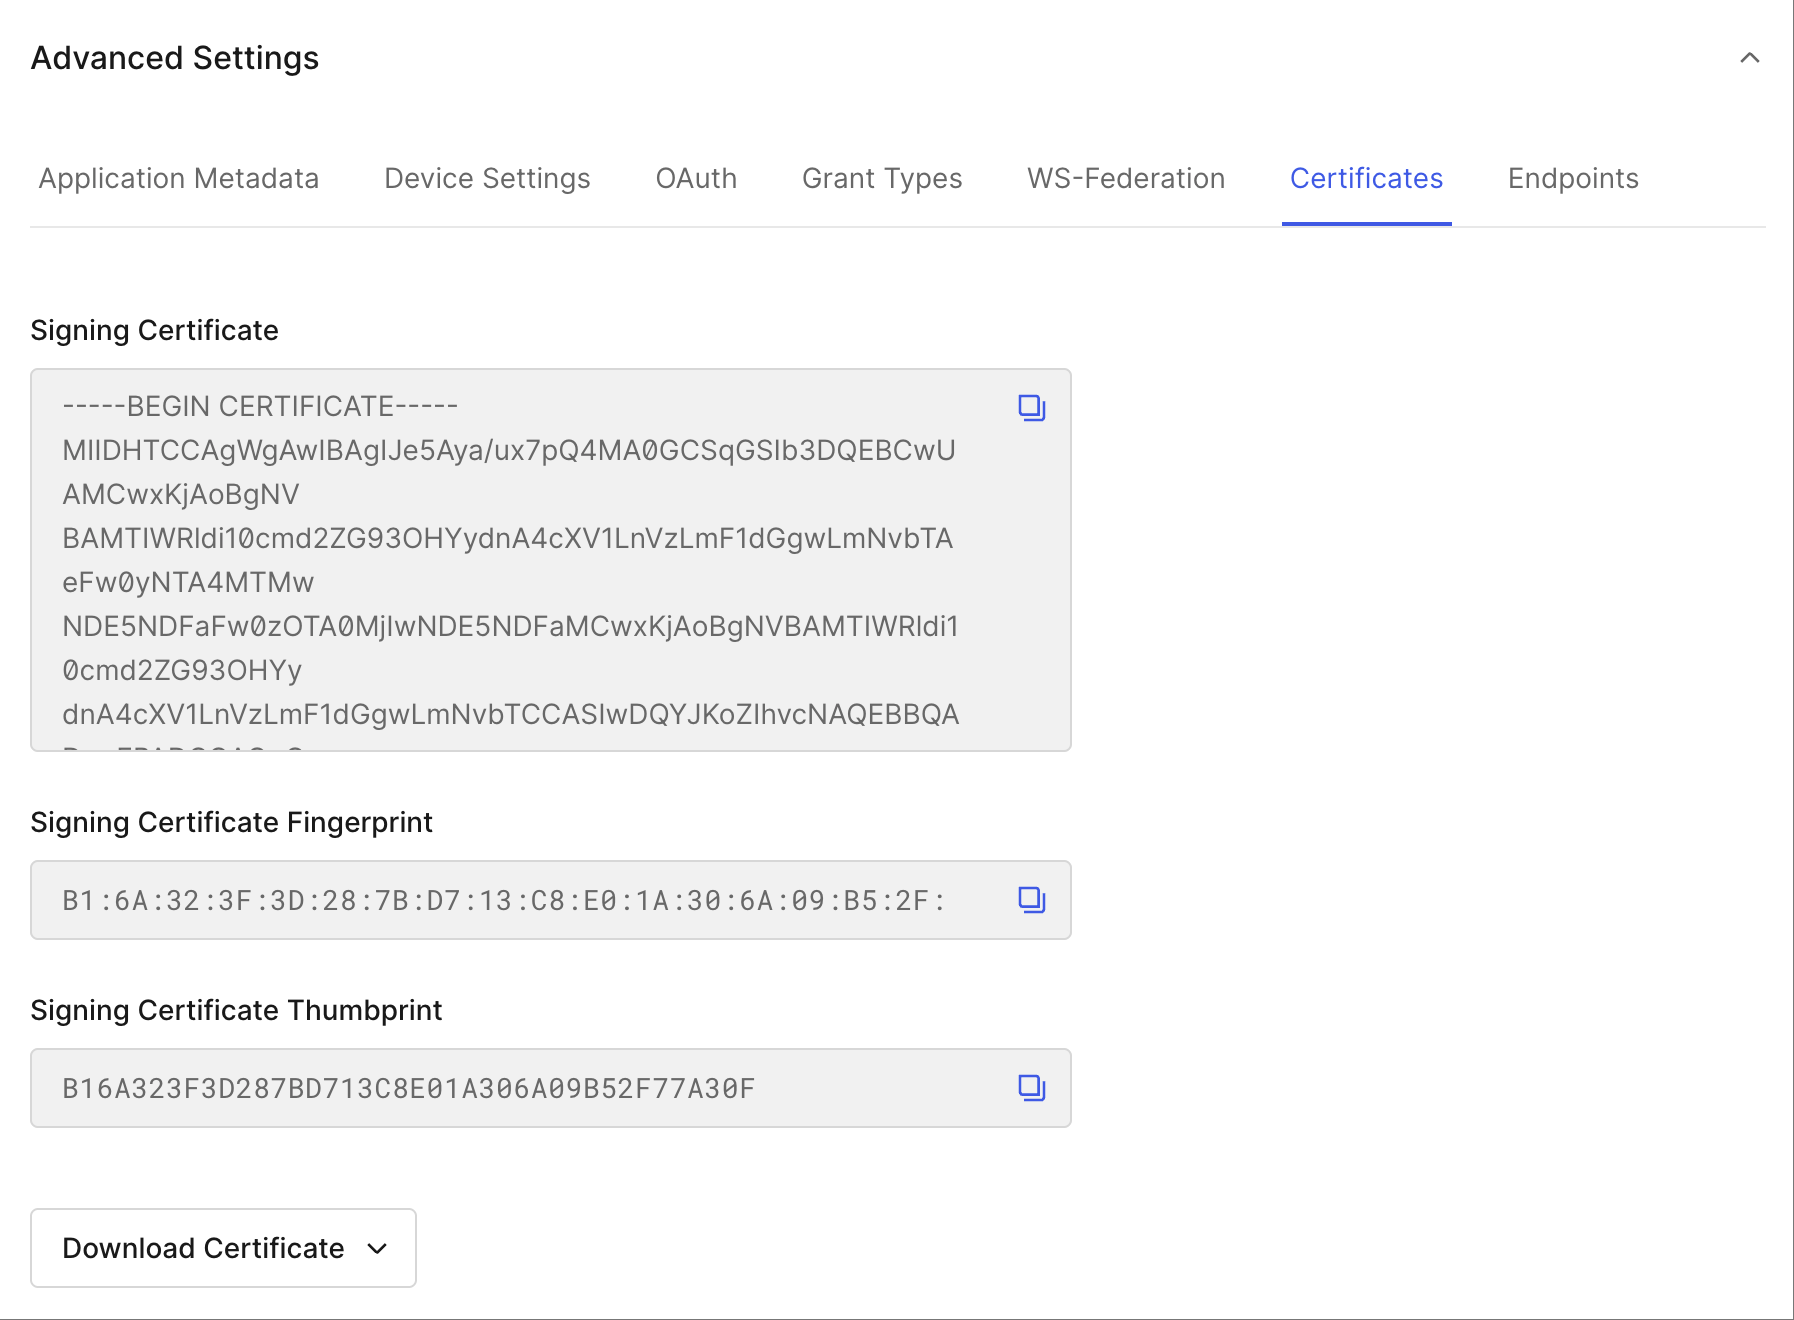Switch to the Endpoints tab
The height and width of the screenshot is (1320, 1794).
[x=1573, y=178]
